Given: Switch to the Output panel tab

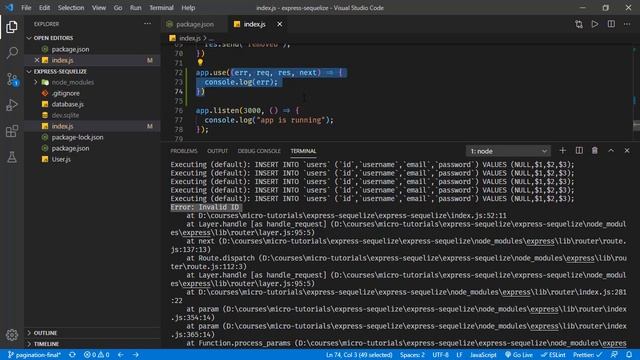Looking at the screenshot, I should [x=217, y=151].
